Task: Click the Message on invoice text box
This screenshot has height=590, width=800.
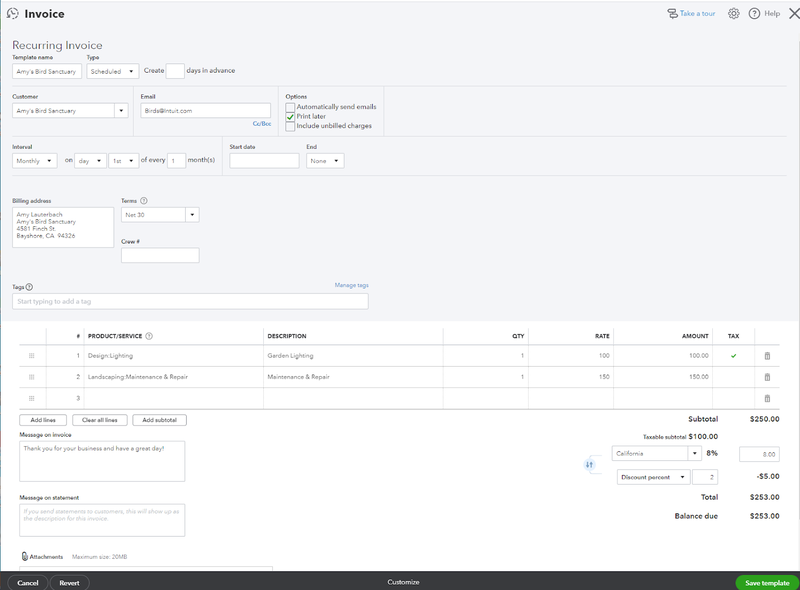Action: pos(102,461)
